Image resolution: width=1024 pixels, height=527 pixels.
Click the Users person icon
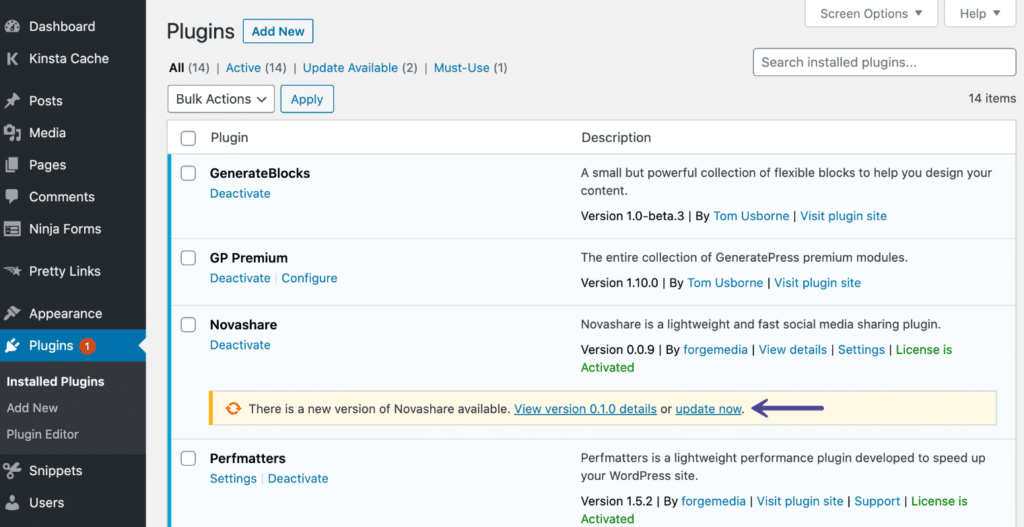tap(12, 503)
